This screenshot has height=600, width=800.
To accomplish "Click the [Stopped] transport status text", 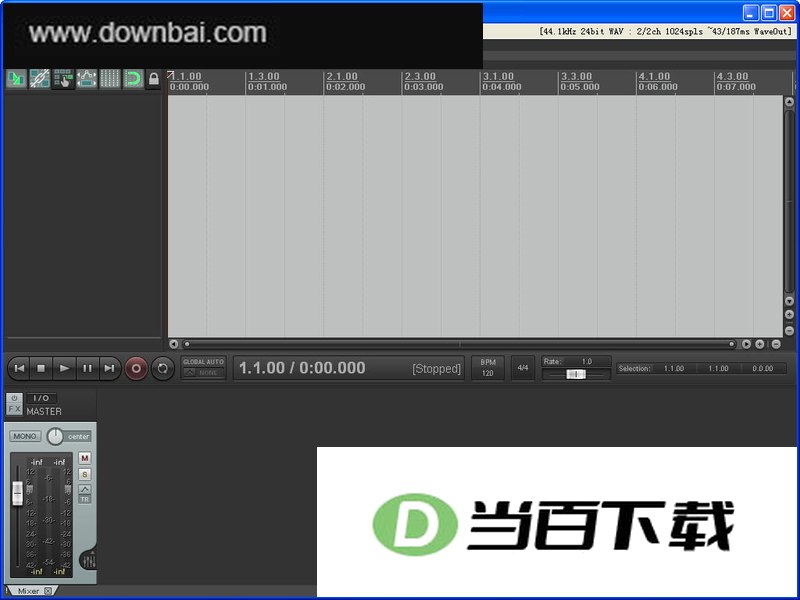I will pos(436,369).
